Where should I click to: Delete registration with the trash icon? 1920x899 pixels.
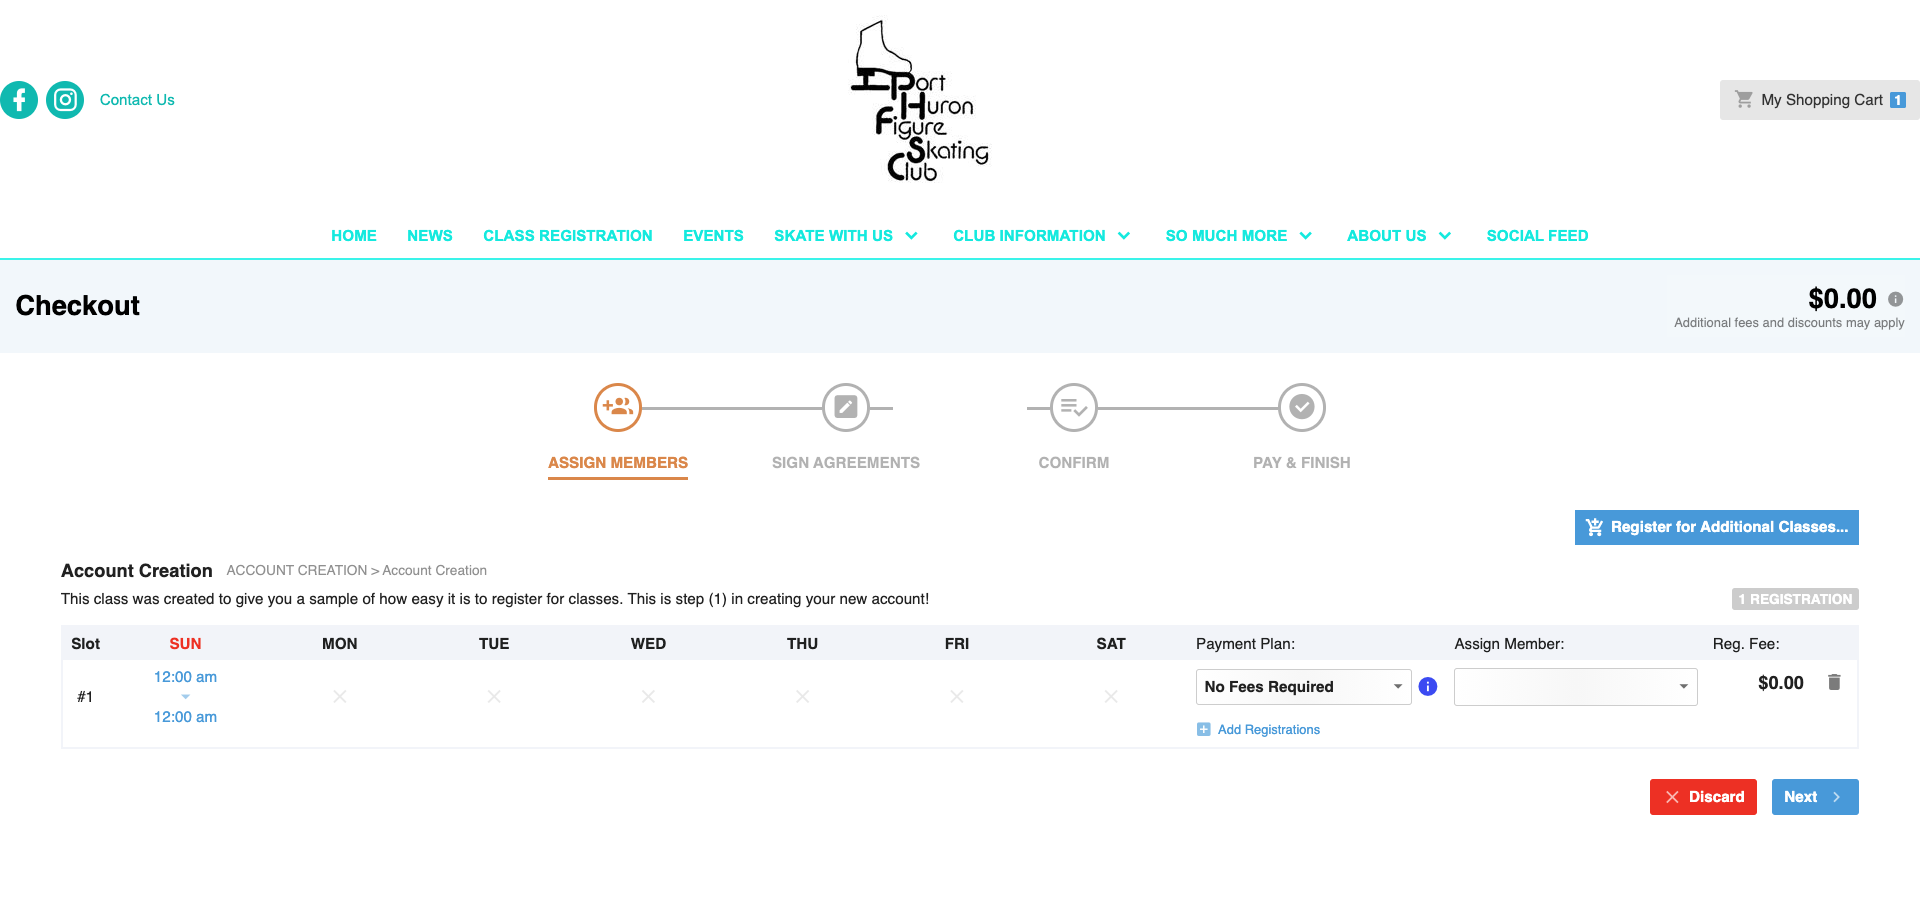pyautogui.click(x=1833, y=682)
